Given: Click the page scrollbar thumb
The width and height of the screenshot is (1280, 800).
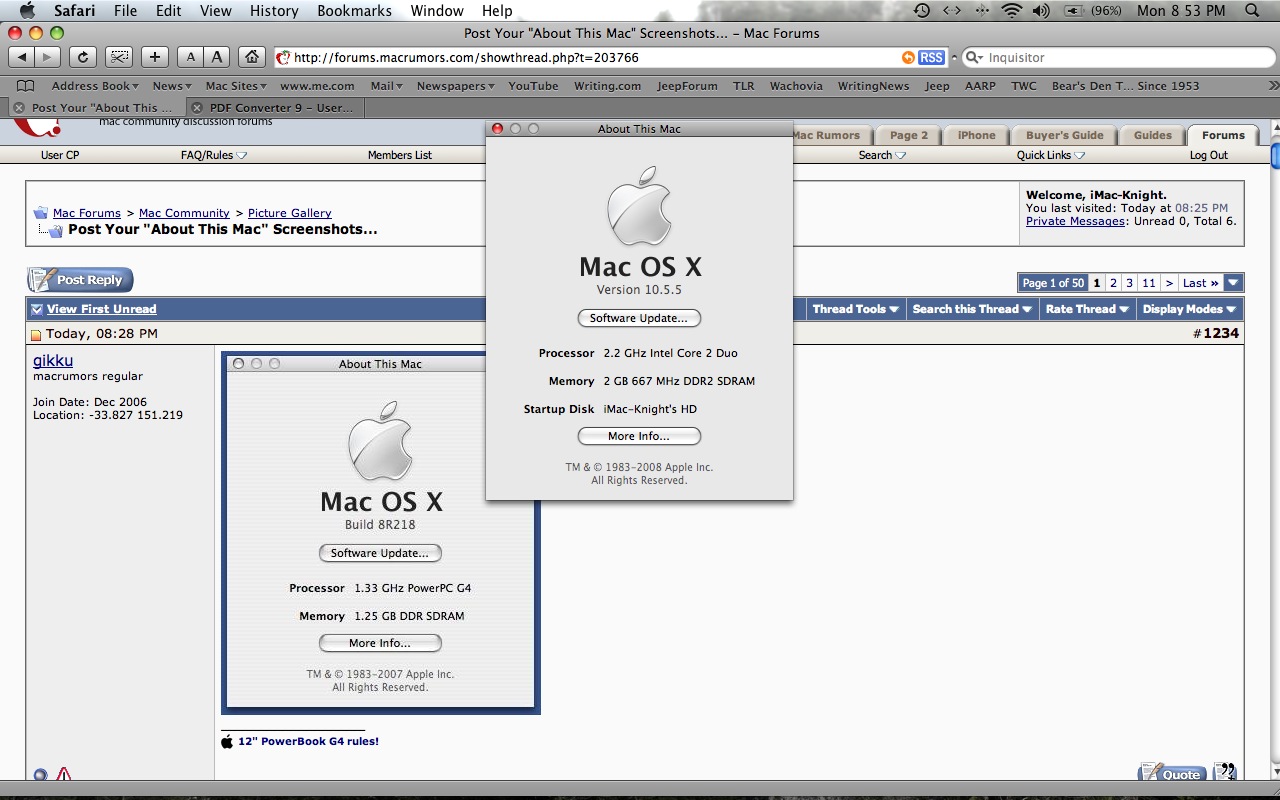Looking at the screenshot, I should pos(1275,157).
